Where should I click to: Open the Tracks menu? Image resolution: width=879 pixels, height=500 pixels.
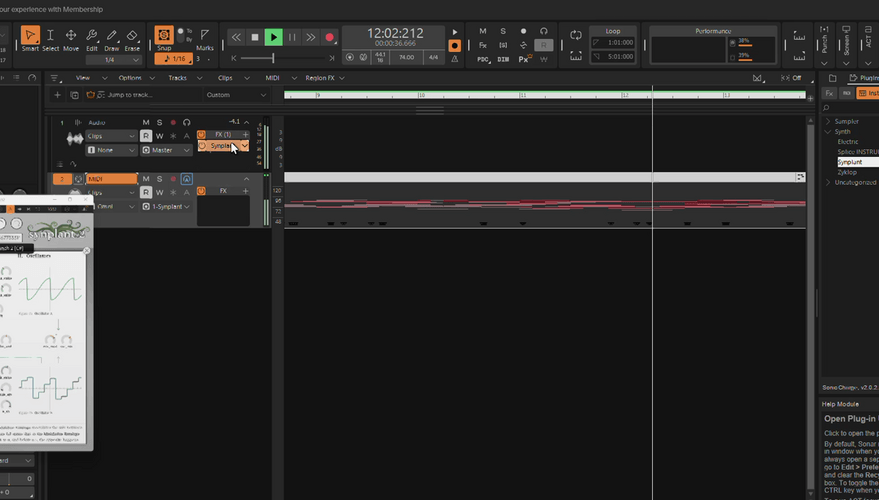pos(178,77)
